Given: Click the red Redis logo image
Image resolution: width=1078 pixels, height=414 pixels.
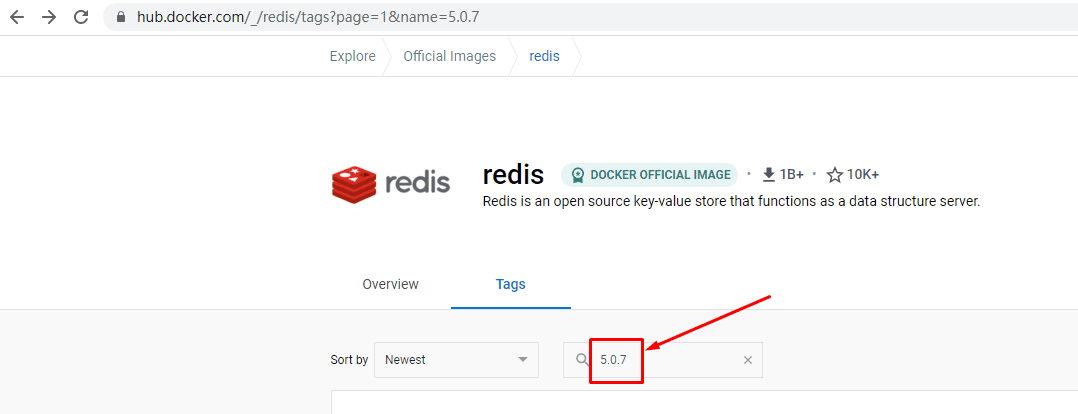Looking at the screenshot, I should pyautogui.click(x=391, y=184).
